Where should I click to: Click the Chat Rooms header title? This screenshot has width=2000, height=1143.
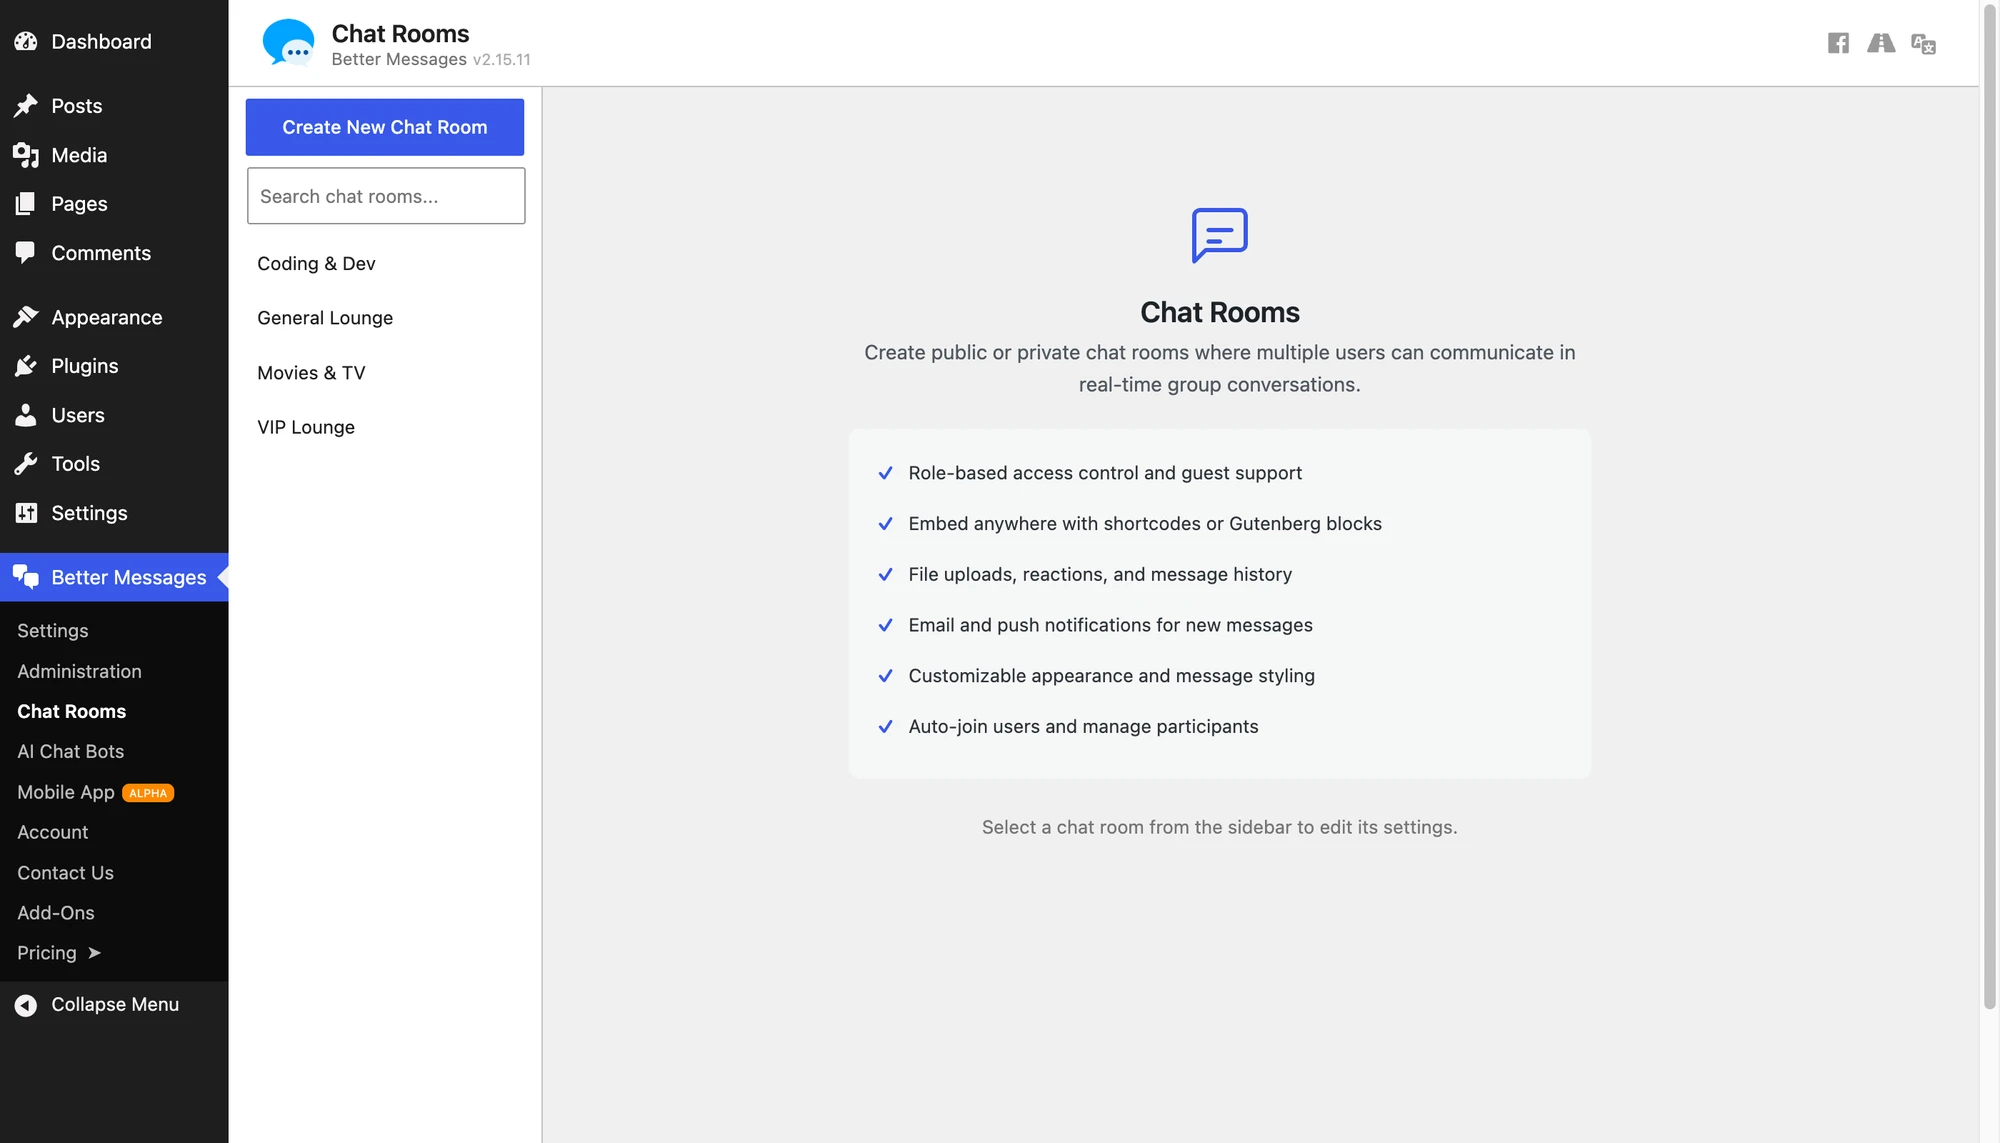click(x=400, y=34)
